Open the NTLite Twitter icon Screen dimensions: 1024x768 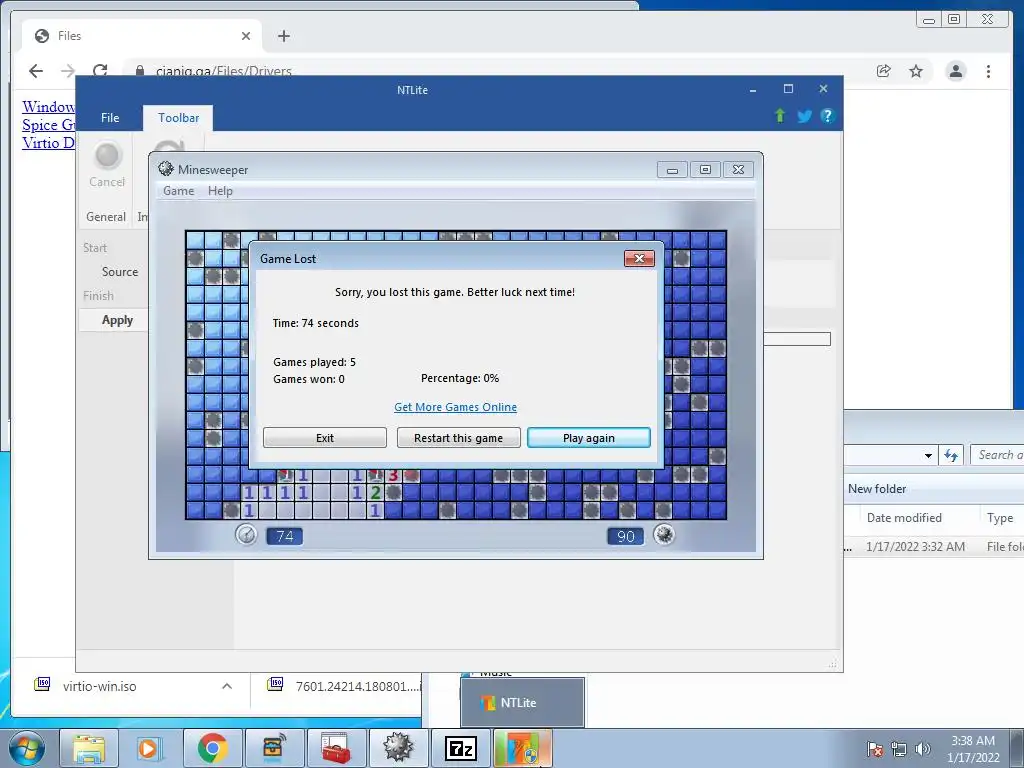click(x=804, y=116)
